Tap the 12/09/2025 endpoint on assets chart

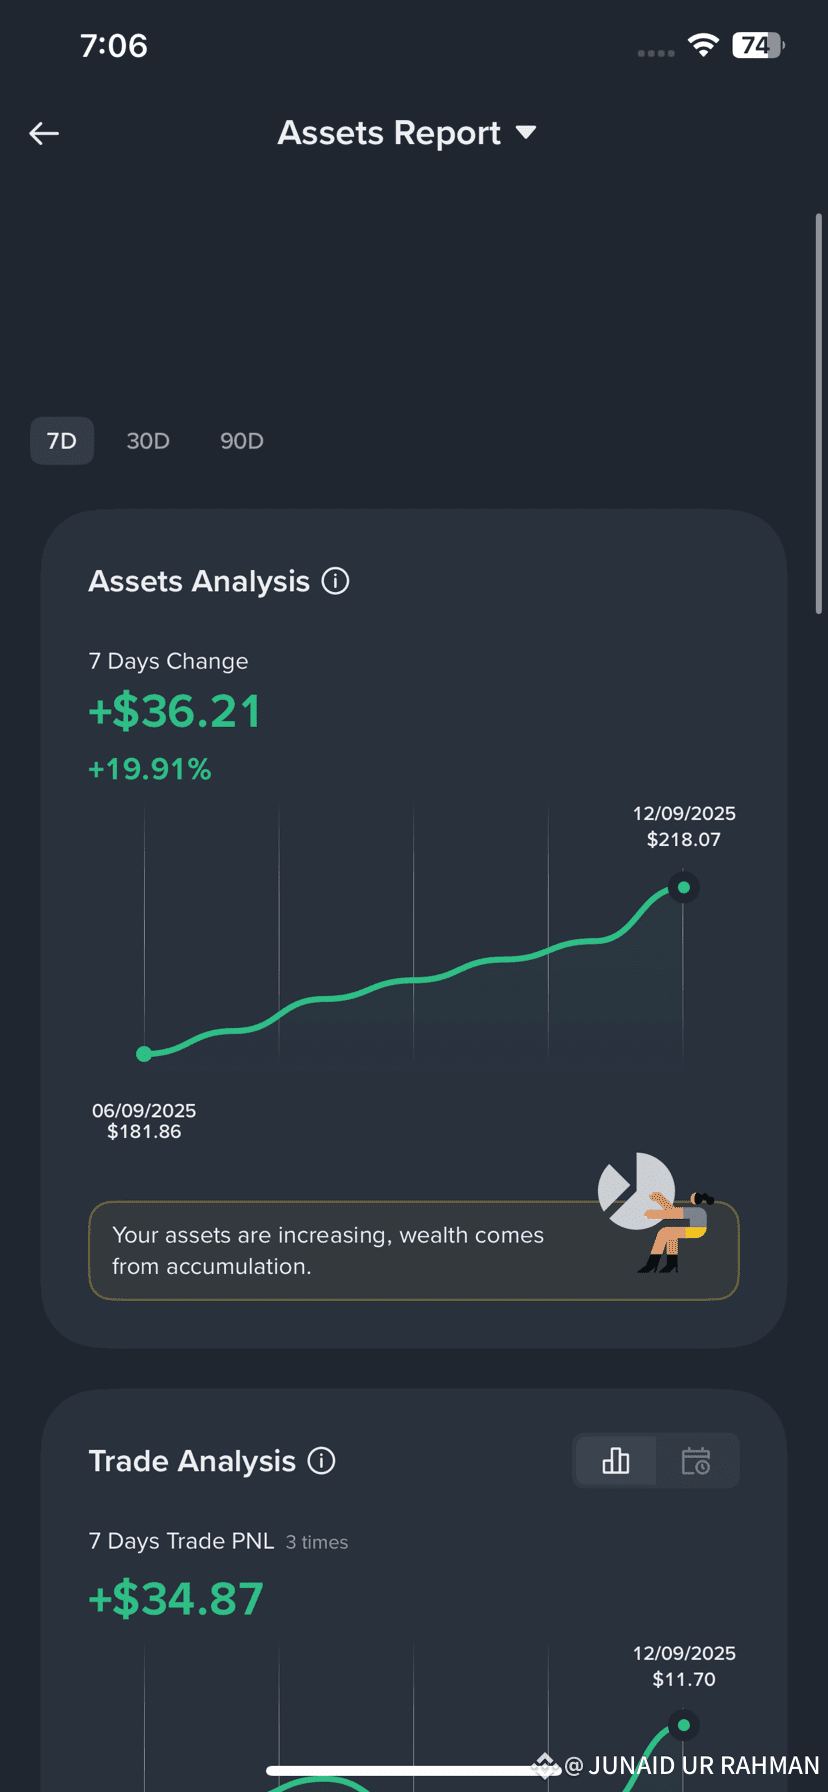point(684,887)
